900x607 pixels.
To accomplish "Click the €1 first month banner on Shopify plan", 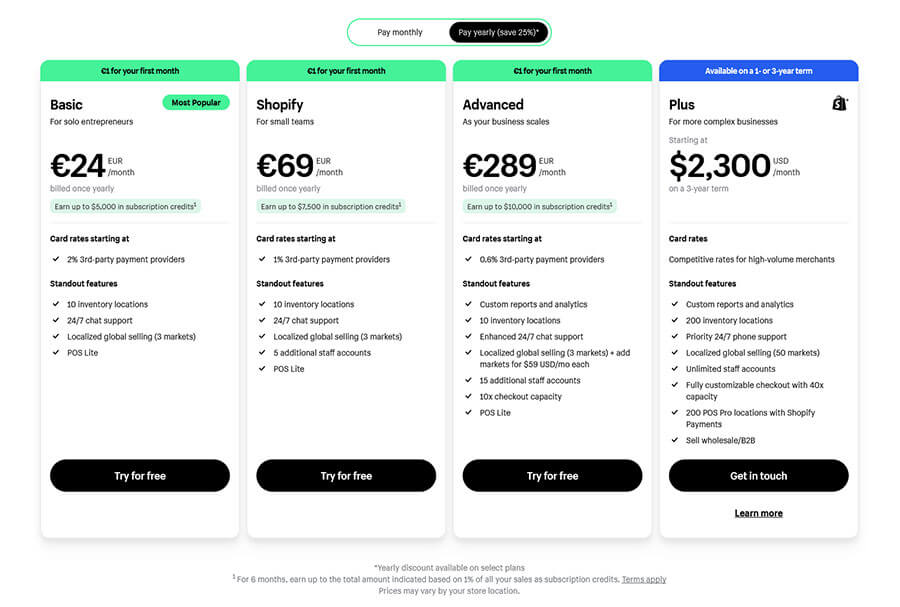I will (x=345, y=70).
